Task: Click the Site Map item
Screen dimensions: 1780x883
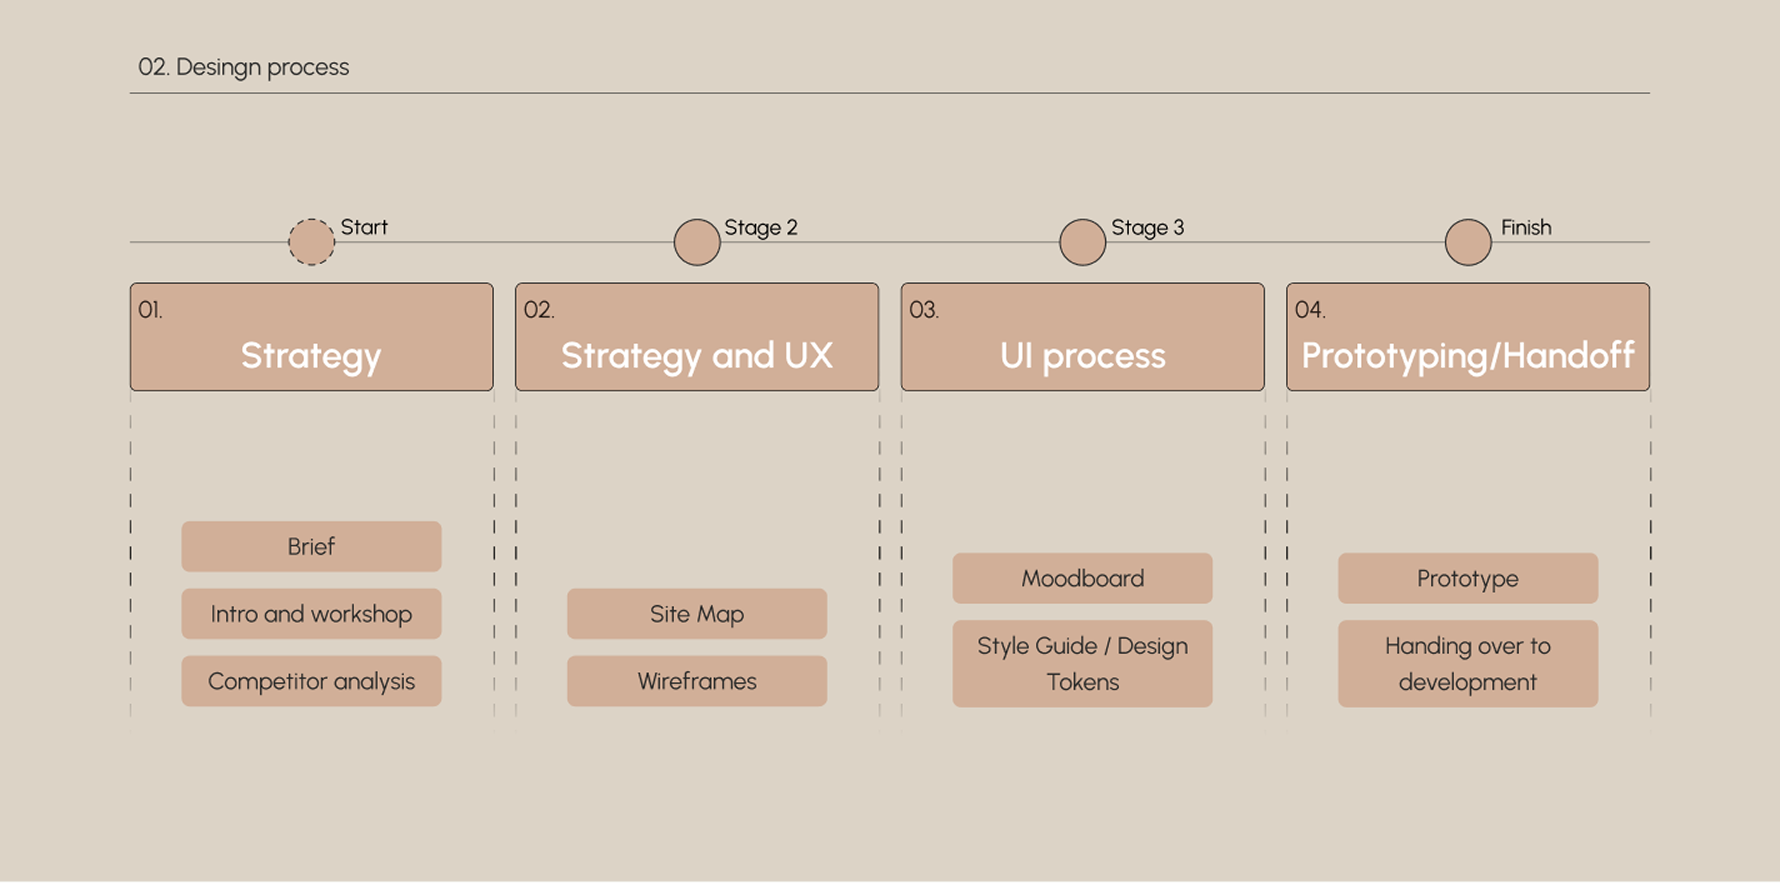Action: 697,614
